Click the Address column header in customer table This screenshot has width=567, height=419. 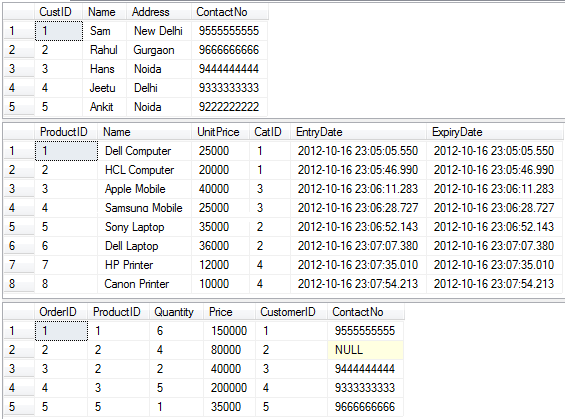coord(159,12)
